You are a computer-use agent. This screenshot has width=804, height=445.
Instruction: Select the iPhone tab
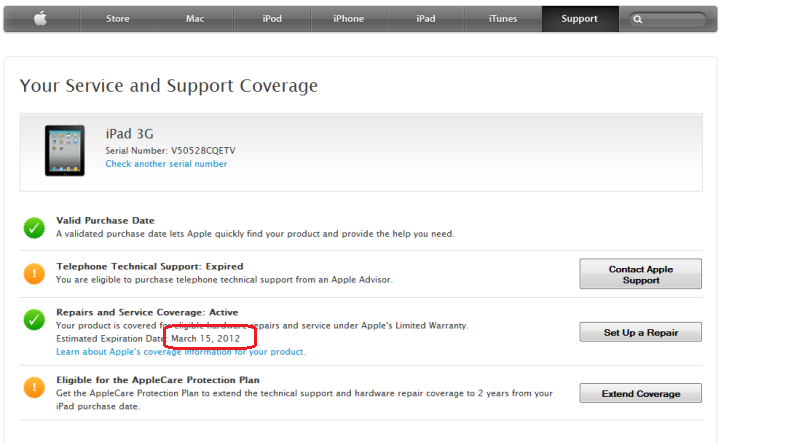349,19
